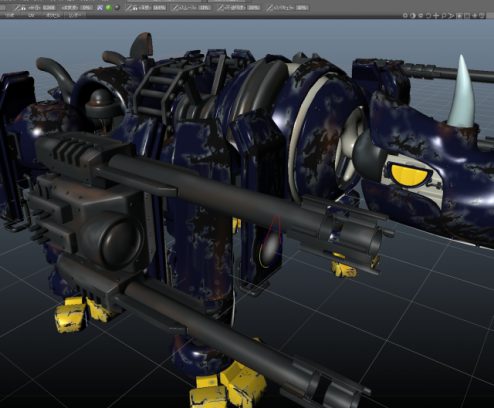The image size is (494, 408).
Task: Click the grid square icon in the viewport toolbar
Action: (x=467, y=16)
